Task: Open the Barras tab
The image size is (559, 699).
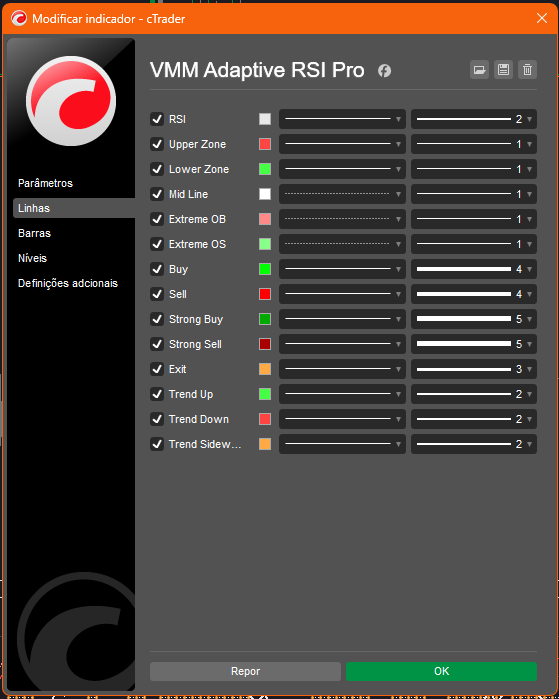Action: point(34,233)
